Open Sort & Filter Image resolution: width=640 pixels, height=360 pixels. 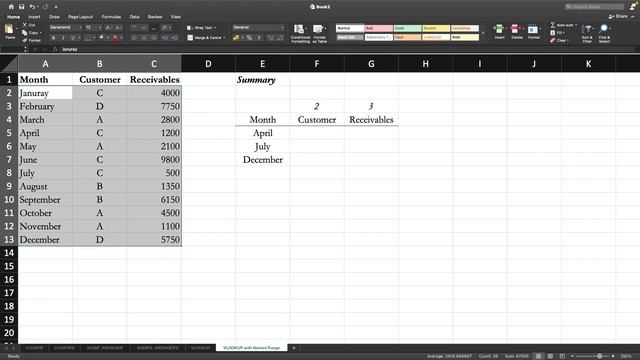point(587,33)
